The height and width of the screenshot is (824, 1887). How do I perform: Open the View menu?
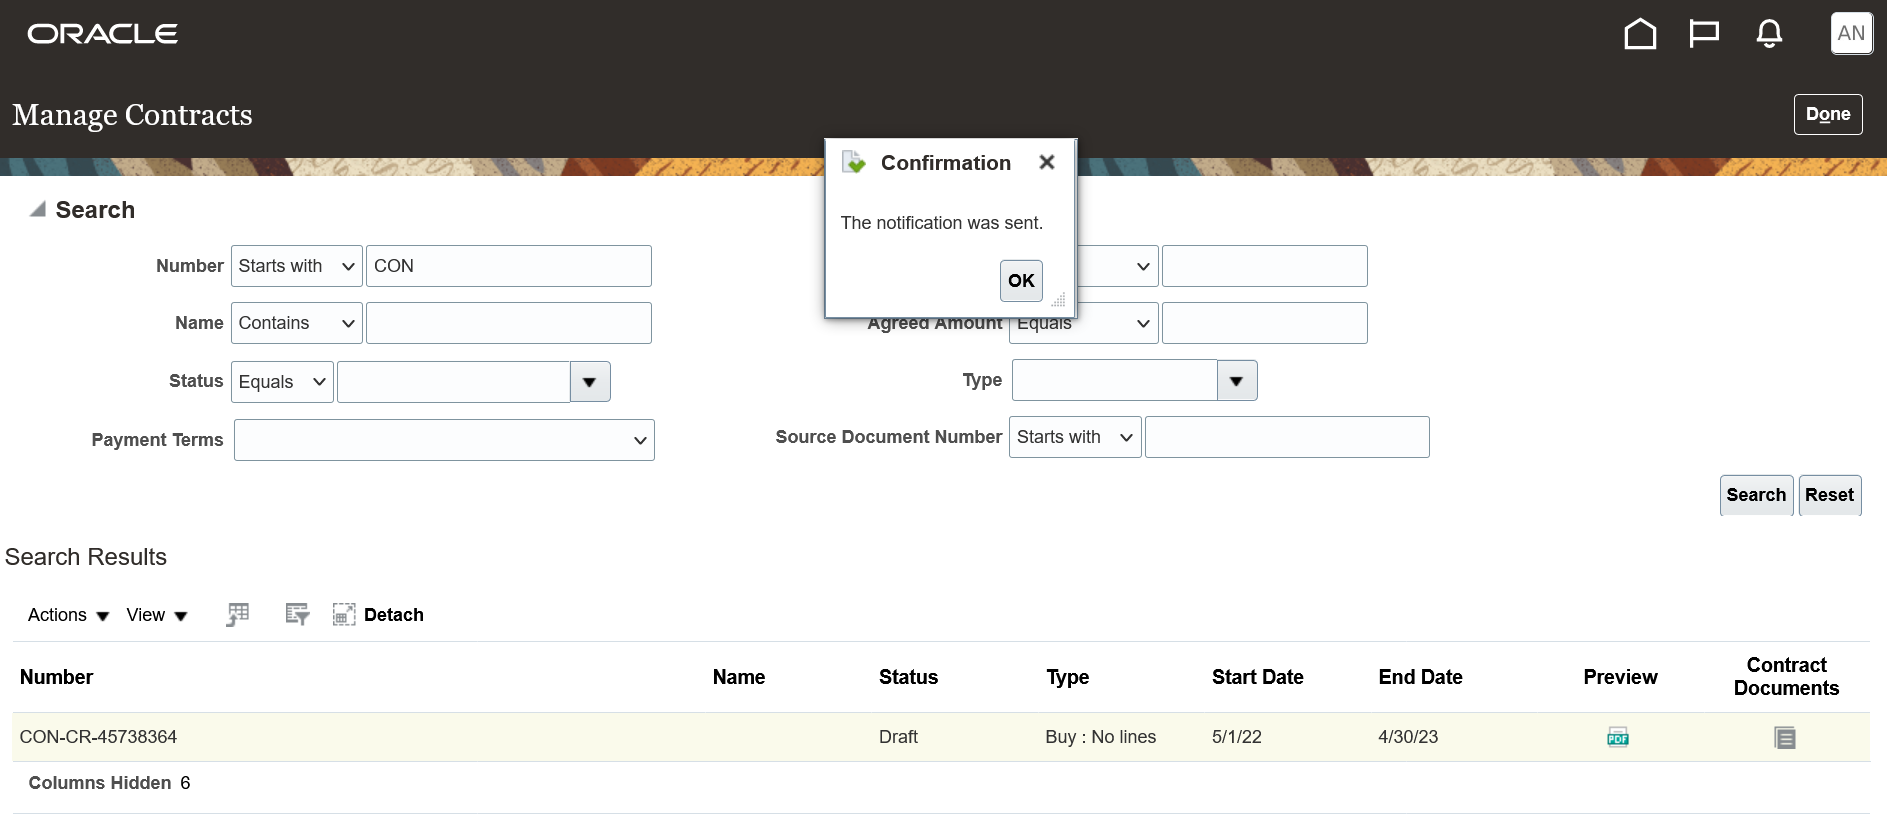157,615
